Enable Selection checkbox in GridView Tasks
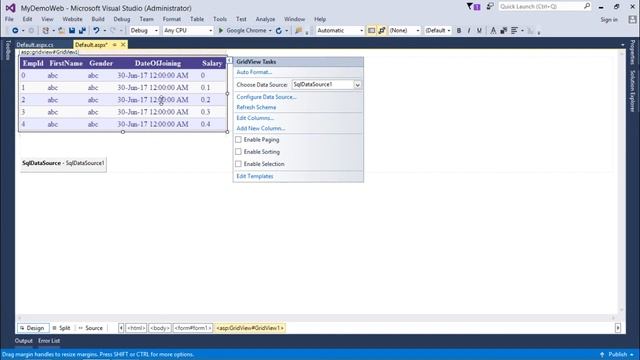 (238, 164)
